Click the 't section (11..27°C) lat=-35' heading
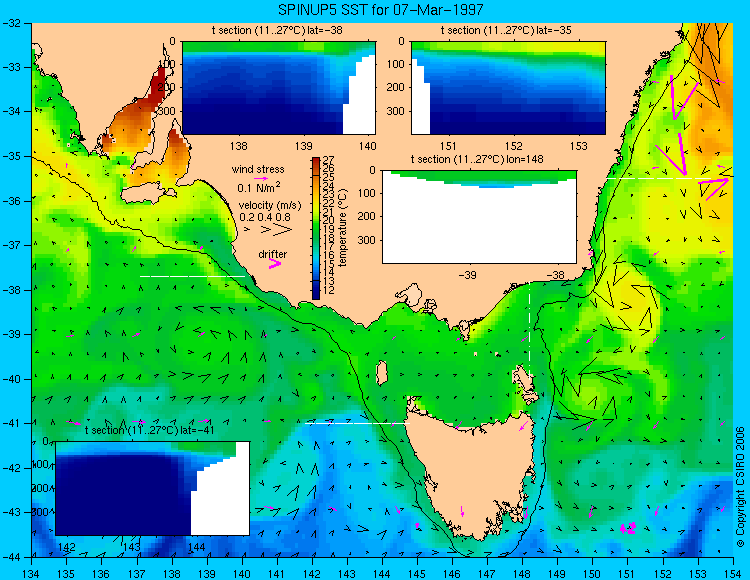This screenshot has width=750, height=580. pyautogui.click(x=506, y=30)
